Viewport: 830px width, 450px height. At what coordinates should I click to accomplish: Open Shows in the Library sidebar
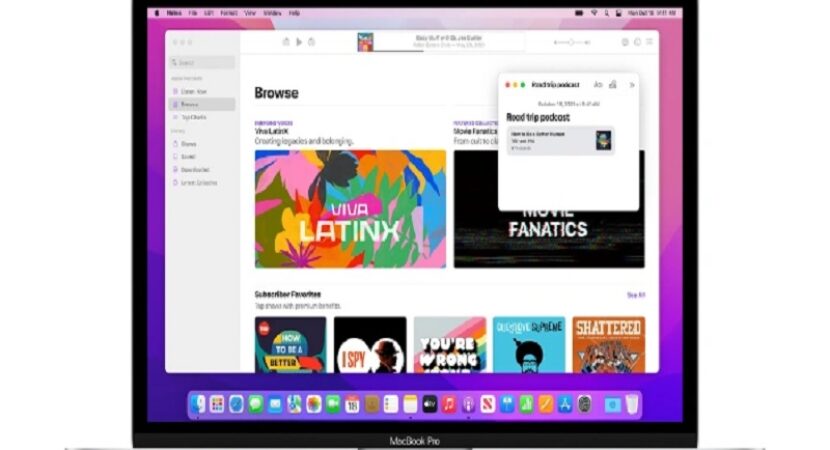click(x=202, y=143)
